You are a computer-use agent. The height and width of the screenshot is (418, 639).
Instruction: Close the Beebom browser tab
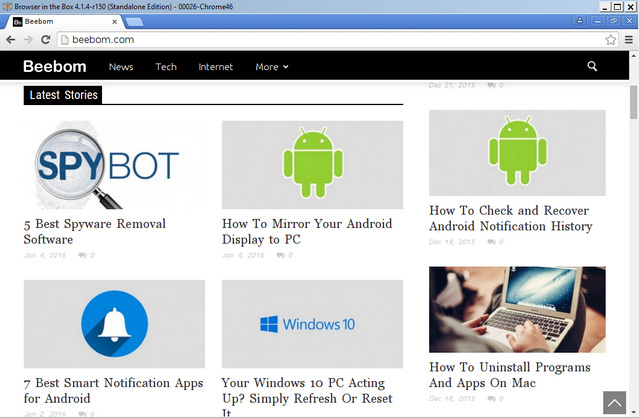coord(115,22)
